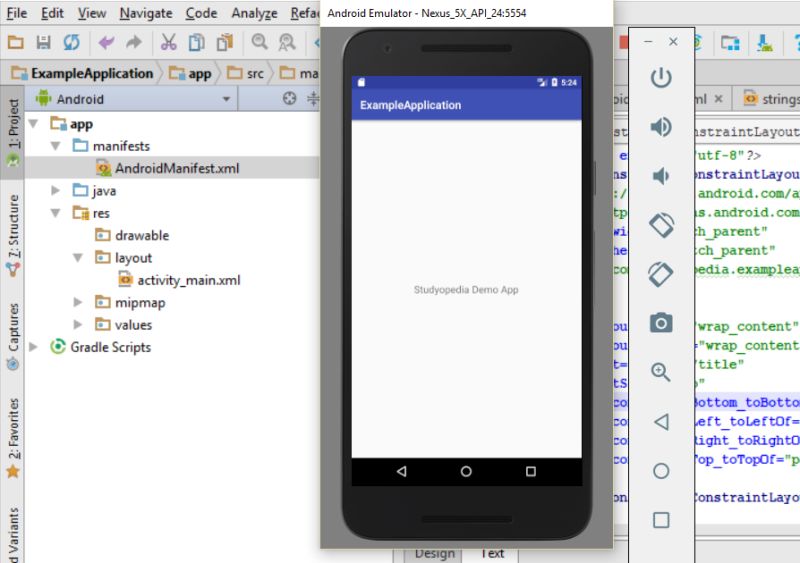Raise volume with emulator Volume Up icon
The width and height of the screenshot is (800, 563).
click(661, 127)
